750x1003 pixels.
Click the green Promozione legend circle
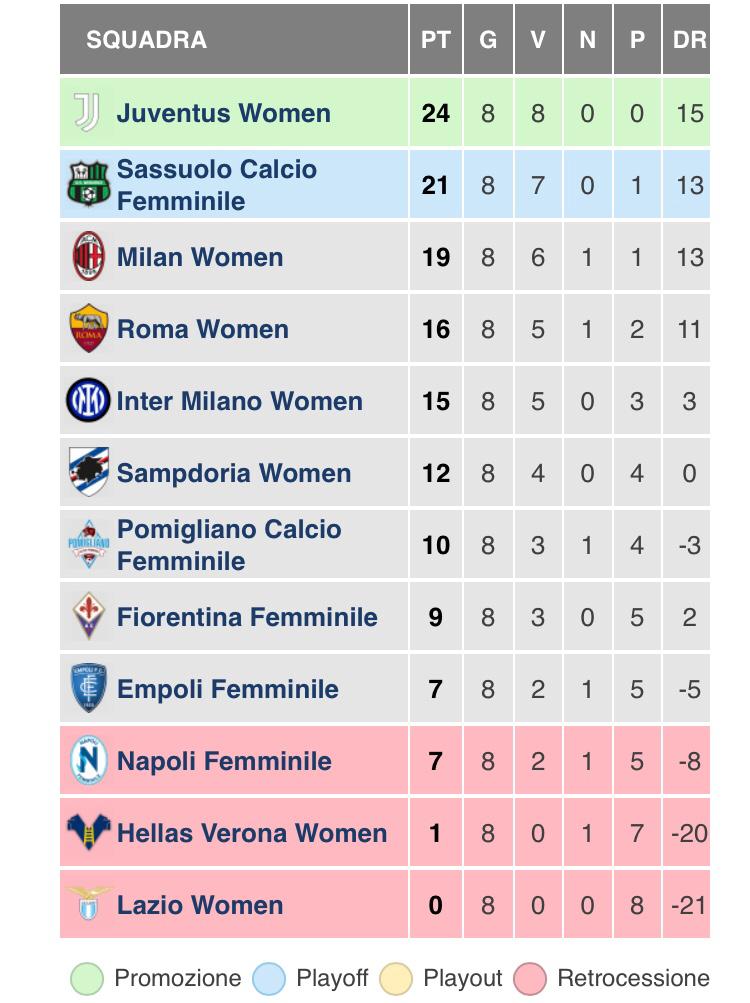(87, 979)
